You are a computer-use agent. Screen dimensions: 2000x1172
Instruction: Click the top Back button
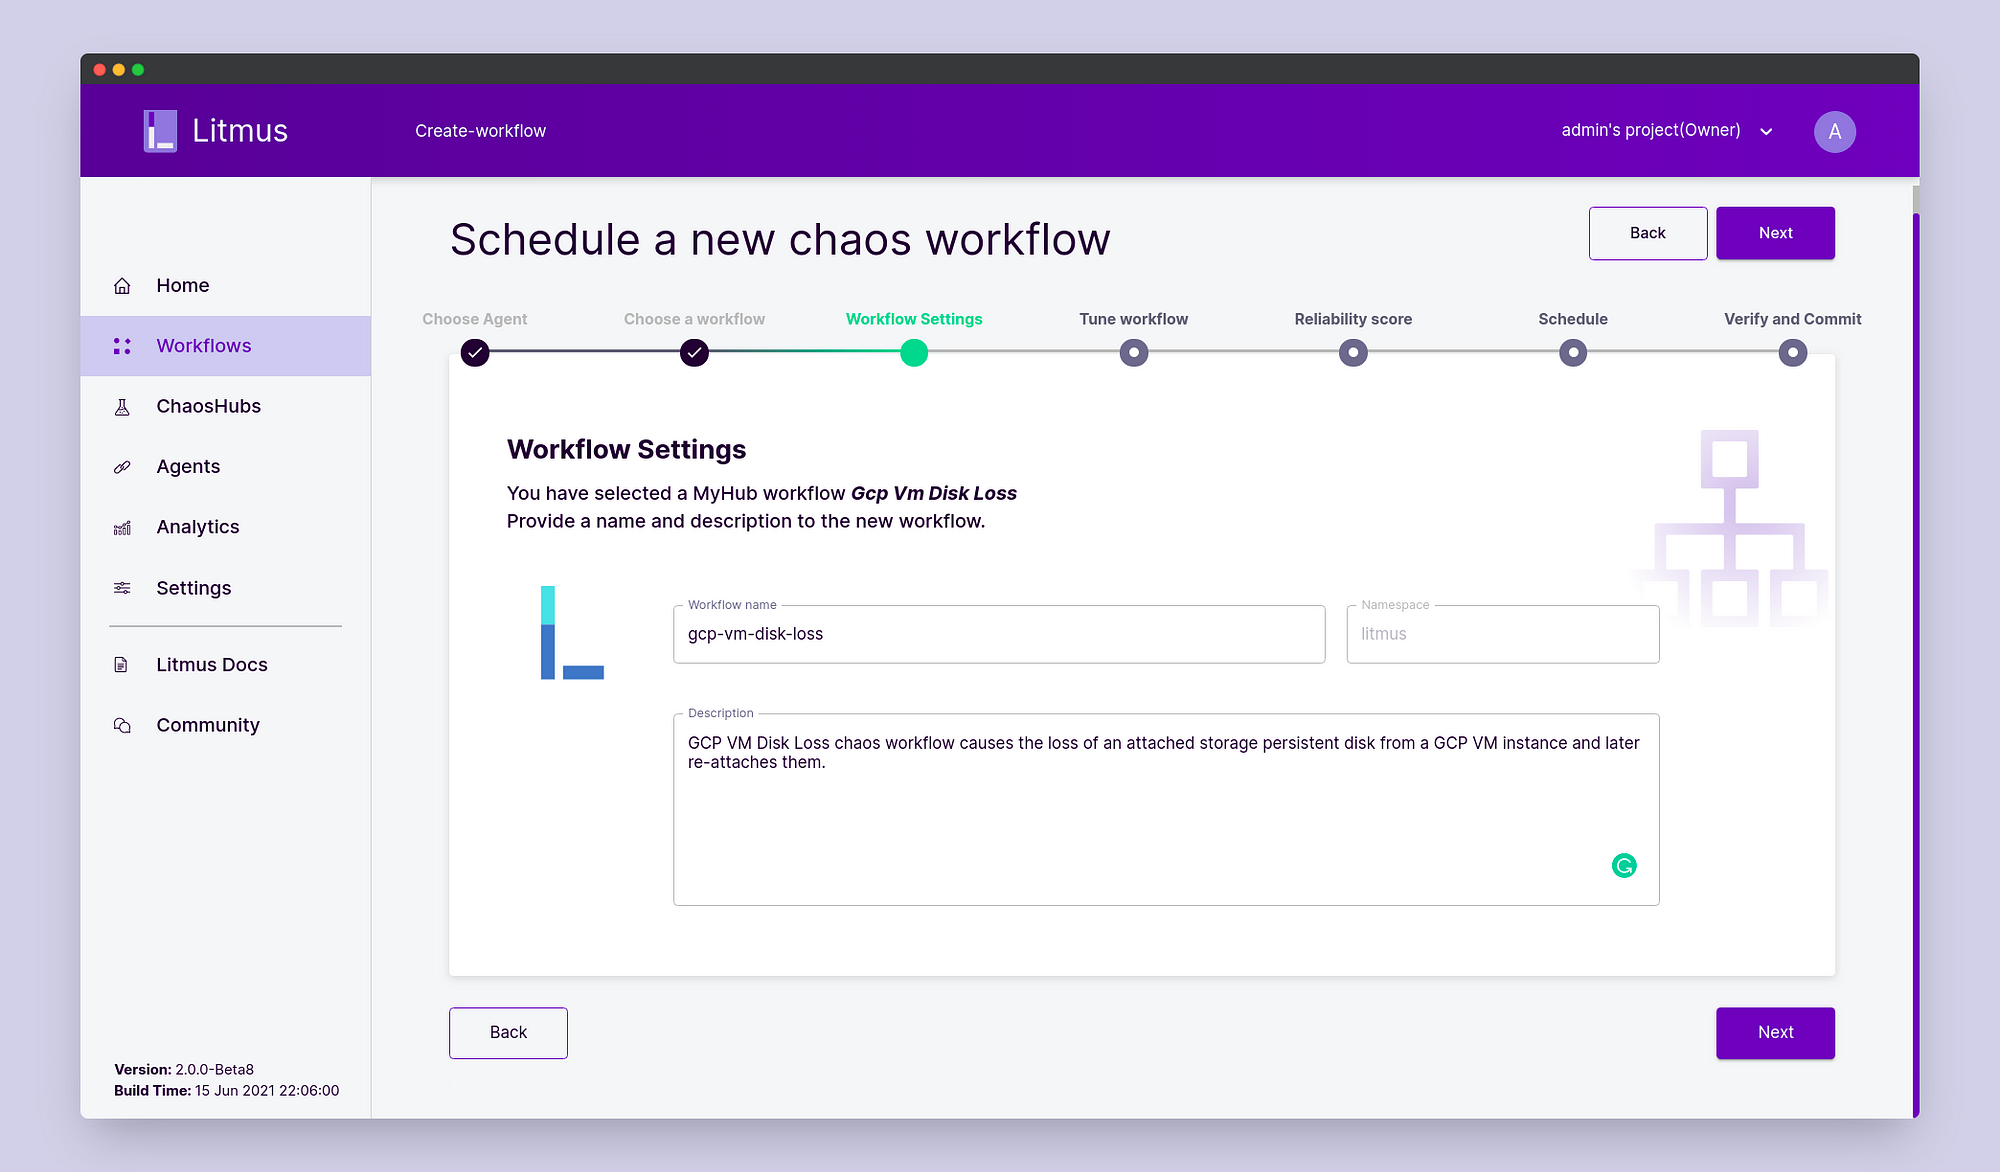(x=1648, y=233)
